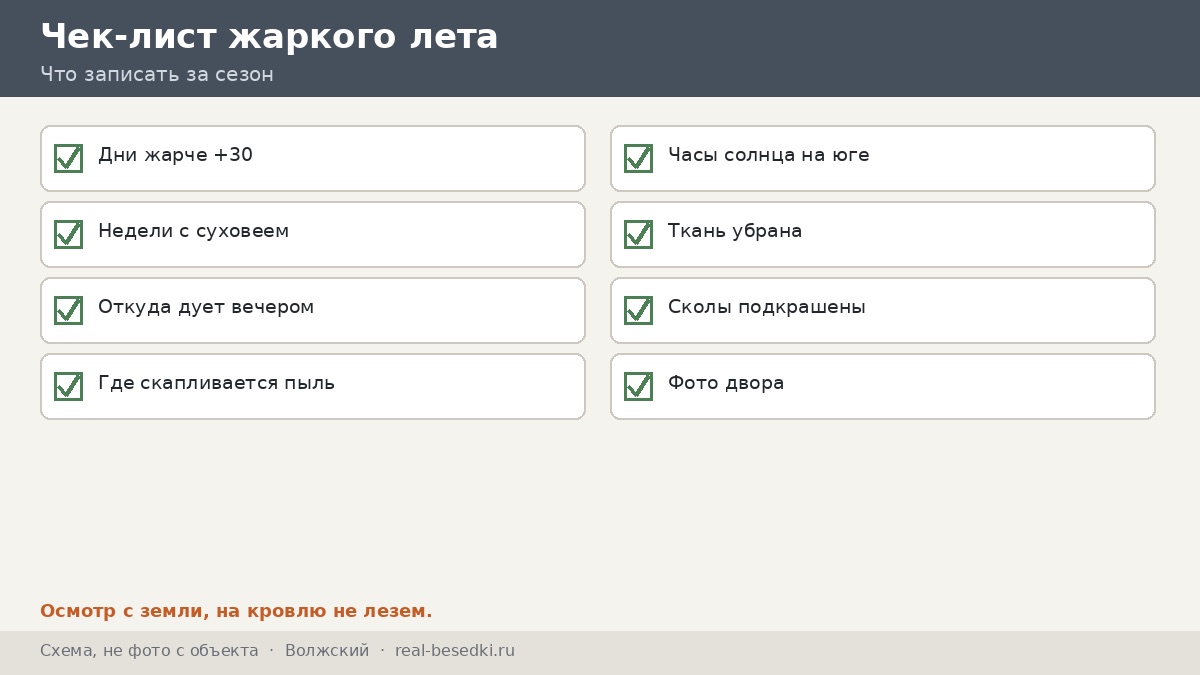Click the "Чек-лист жаркого лета" heading
This screenshot has width=1200, height=675.
pos(269,37)
